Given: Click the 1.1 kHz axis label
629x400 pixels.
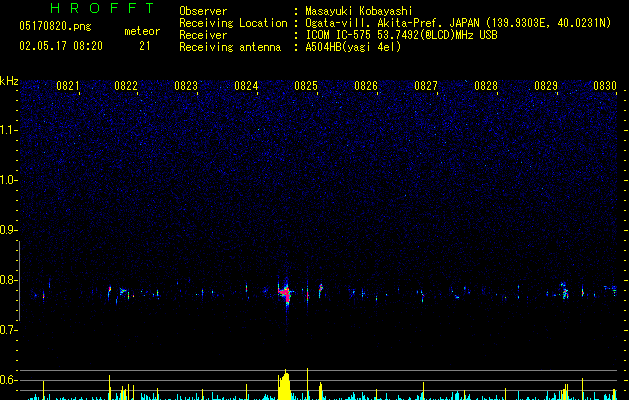Looking at the screenshot, I should [x=9, y=130].
